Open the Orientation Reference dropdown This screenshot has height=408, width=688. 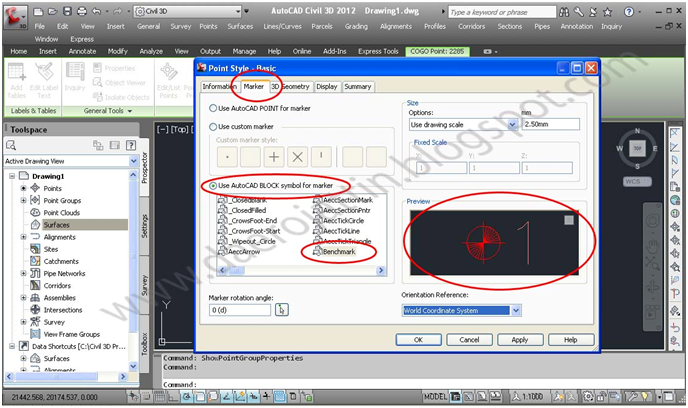pos(516,311)
